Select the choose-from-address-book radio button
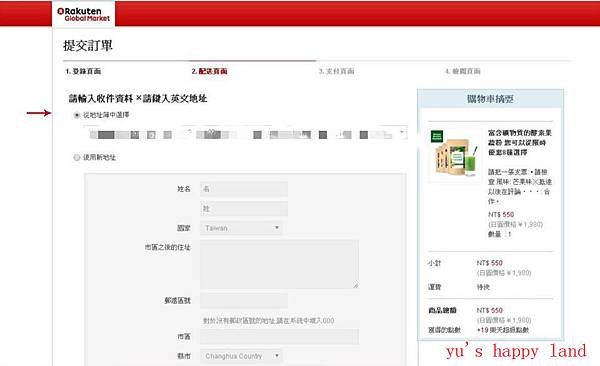 [x=77, y=115]
